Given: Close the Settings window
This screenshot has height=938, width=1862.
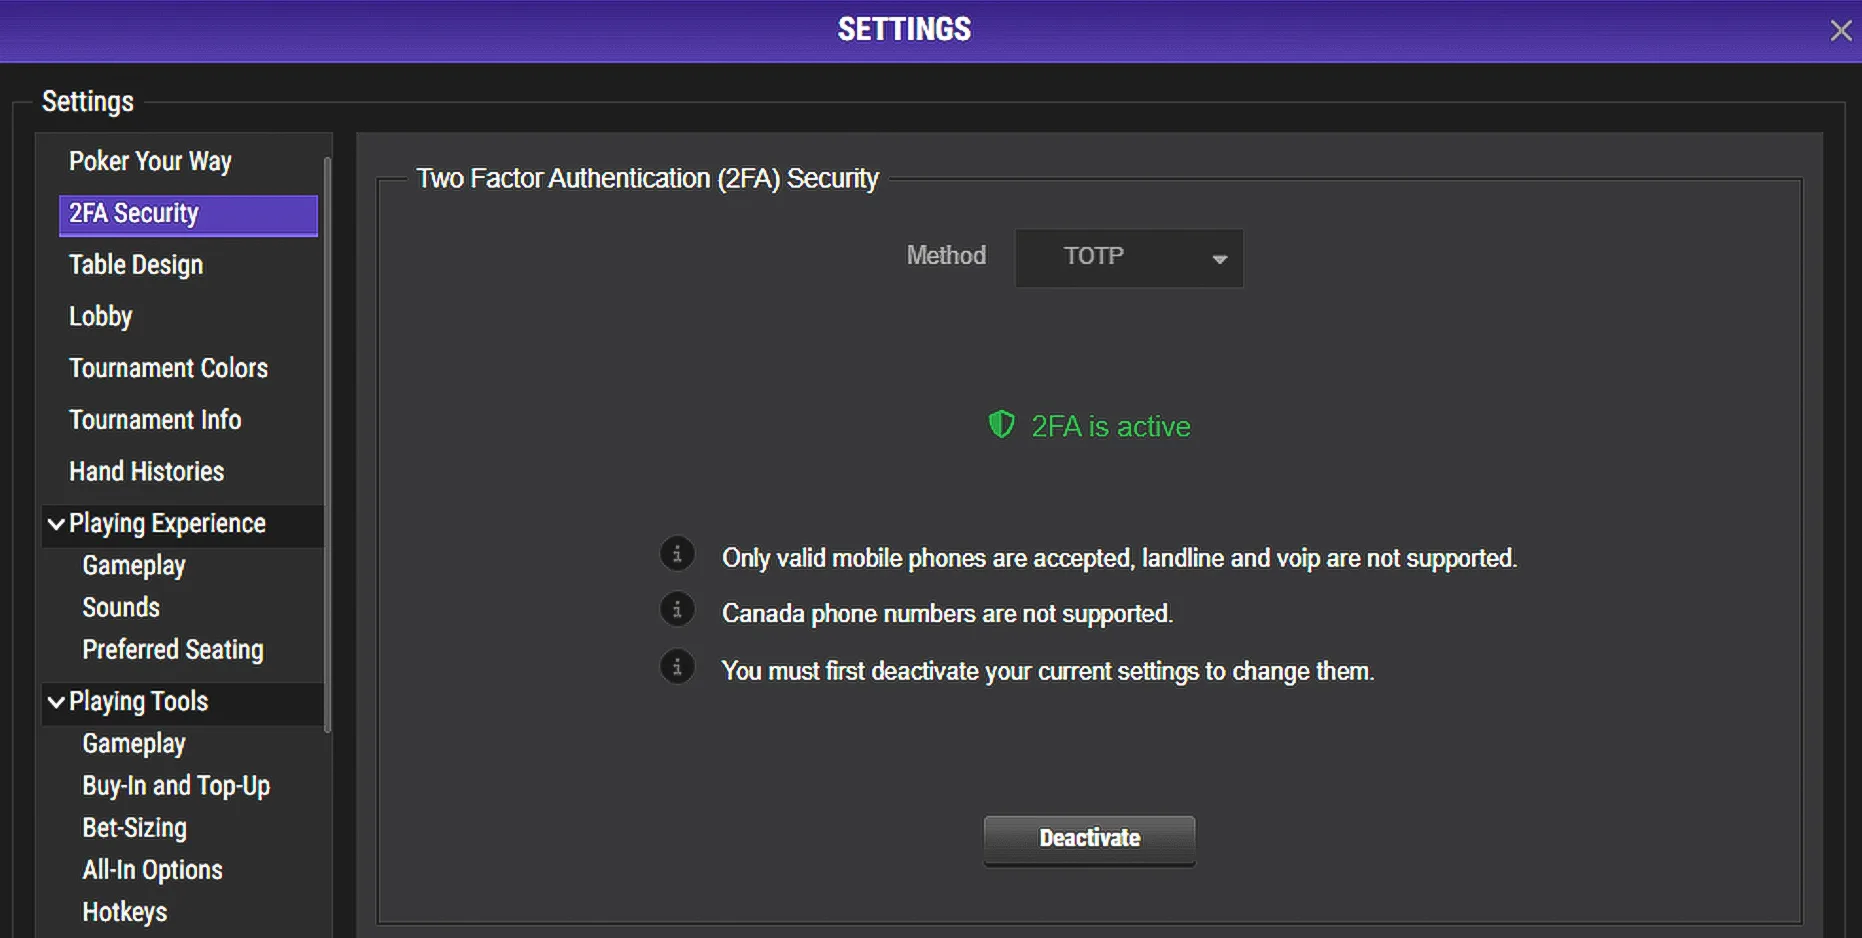Looking at the screenshot, I should coord(1840,31).
